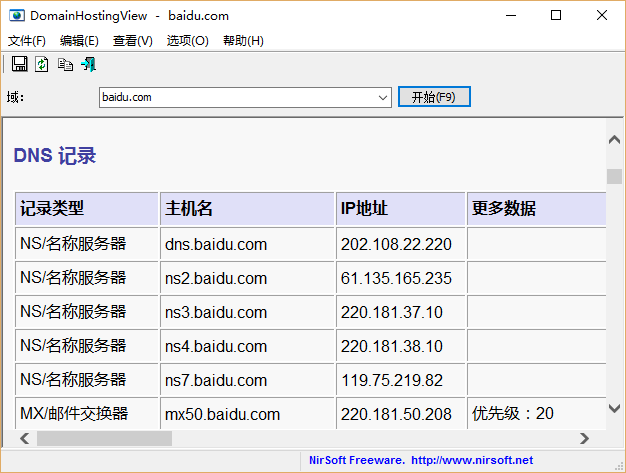626x473 pixels.
Task: Select the mx50.baidu.com host name cell
Action: (x=247, y=414)
